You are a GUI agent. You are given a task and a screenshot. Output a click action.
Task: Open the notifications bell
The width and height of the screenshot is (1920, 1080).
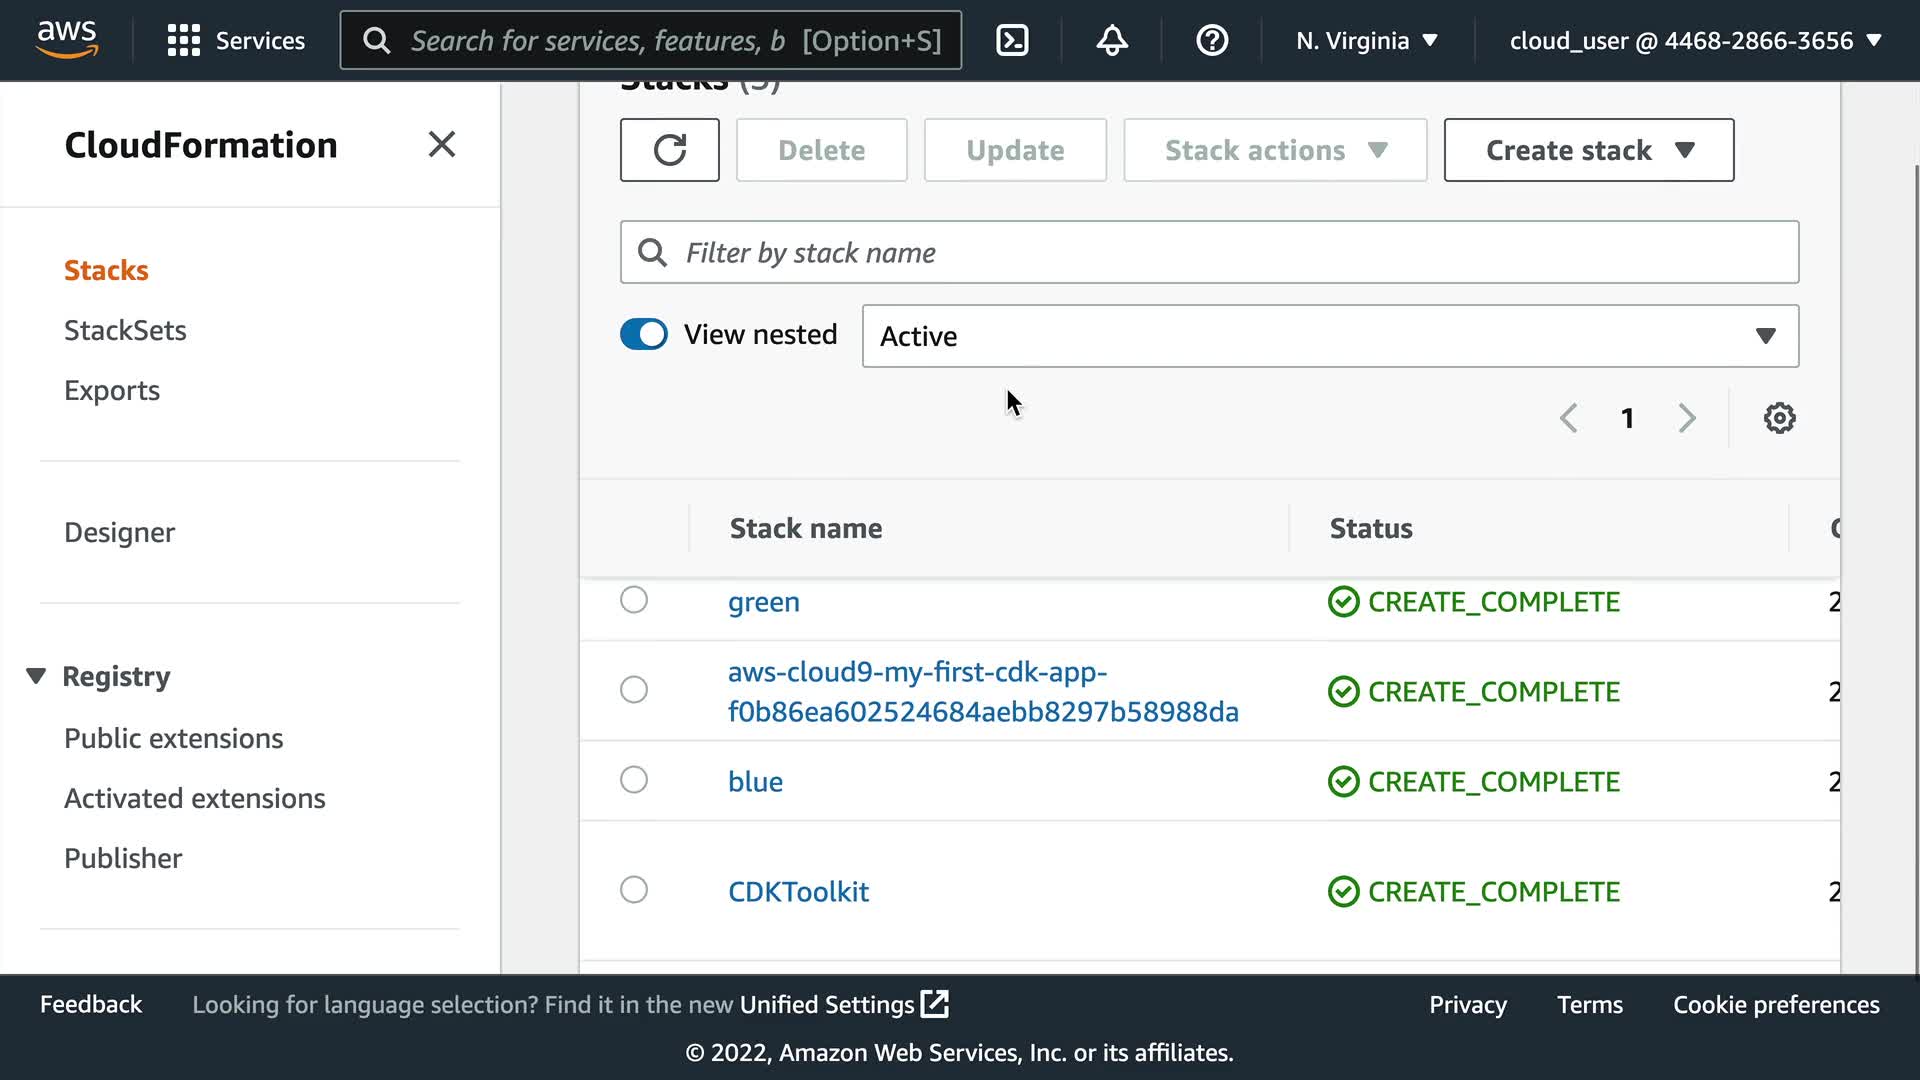coord(1111,40)
